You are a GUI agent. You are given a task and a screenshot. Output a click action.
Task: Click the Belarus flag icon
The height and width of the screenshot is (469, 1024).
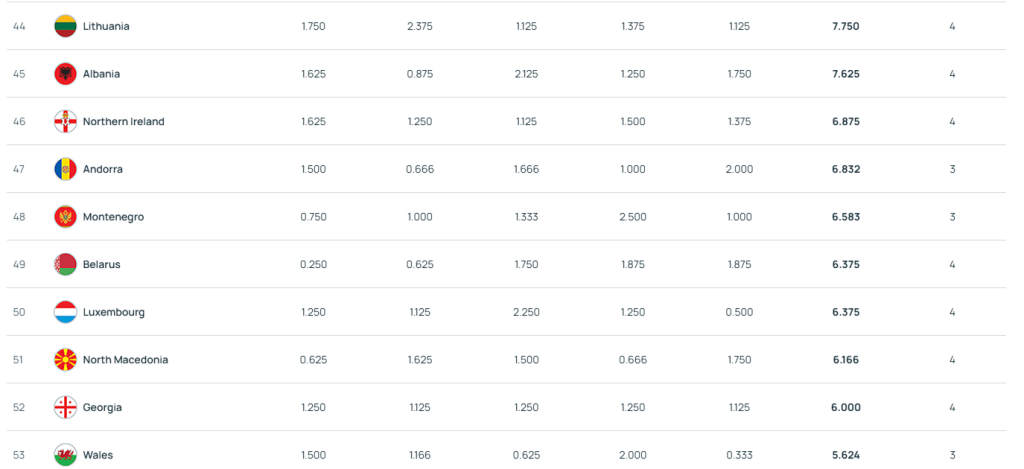[65, 265]
